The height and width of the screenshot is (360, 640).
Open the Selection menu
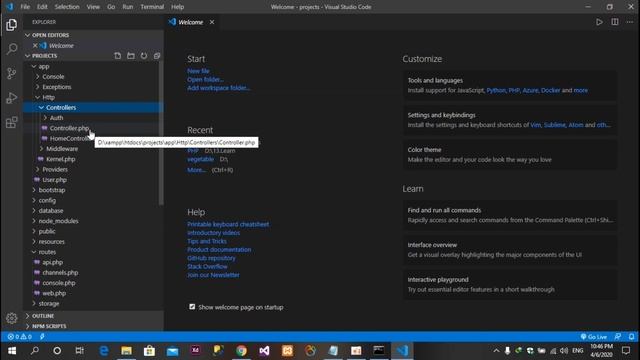coord(67,7)
